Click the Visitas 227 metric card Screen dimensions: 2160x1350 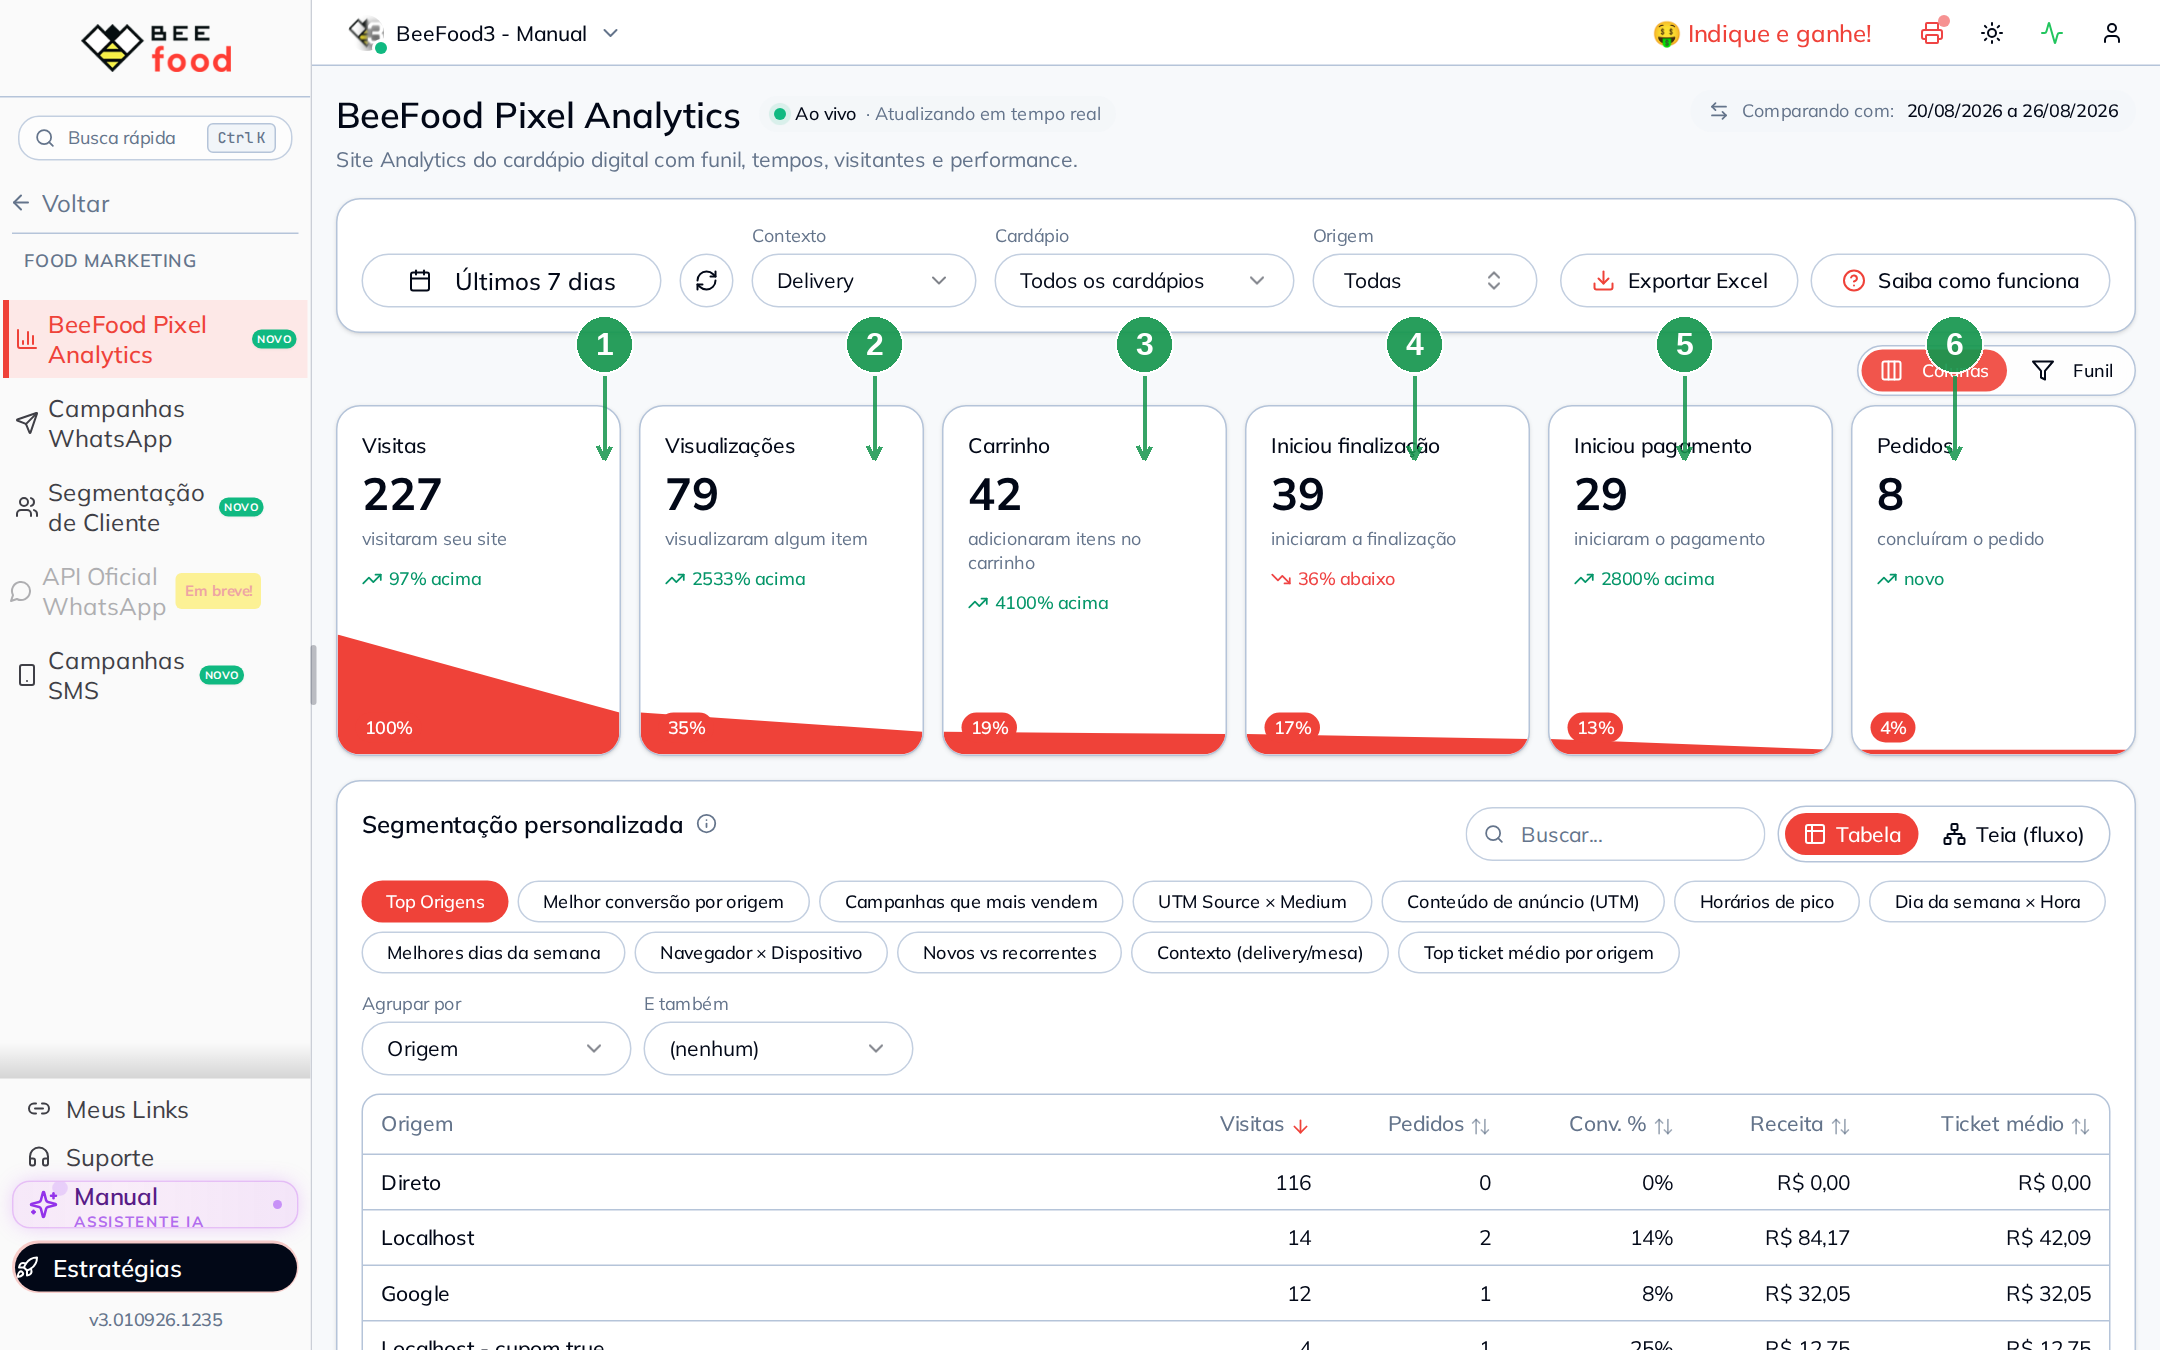pyautogui.click(x=479, y=580)
